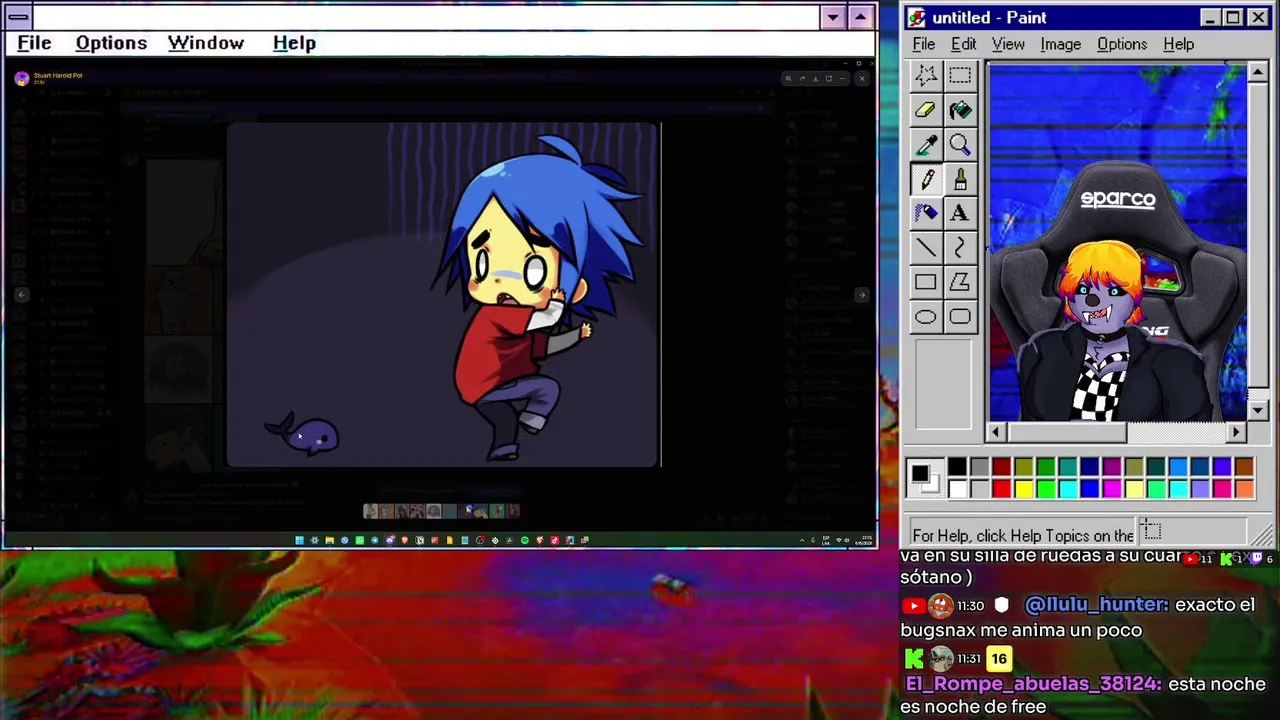This screenshot has height=720, width=1280.
Task: Select the Pencil tool in Paint
Action: [x=926, y=179]
